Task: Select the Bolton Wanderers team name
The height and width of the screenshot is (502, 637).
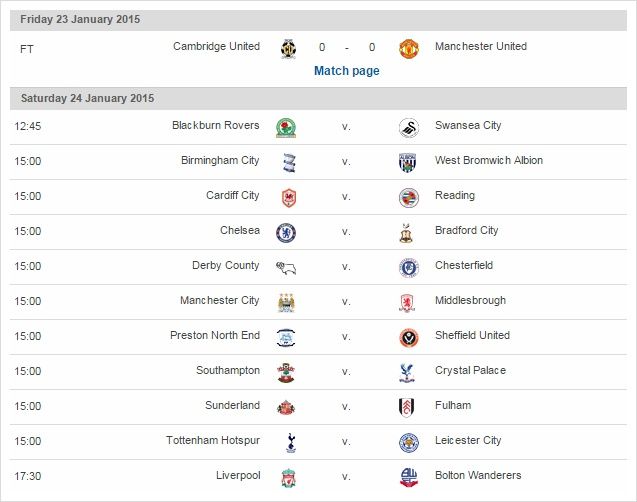Action: click(x=478, y=475)
